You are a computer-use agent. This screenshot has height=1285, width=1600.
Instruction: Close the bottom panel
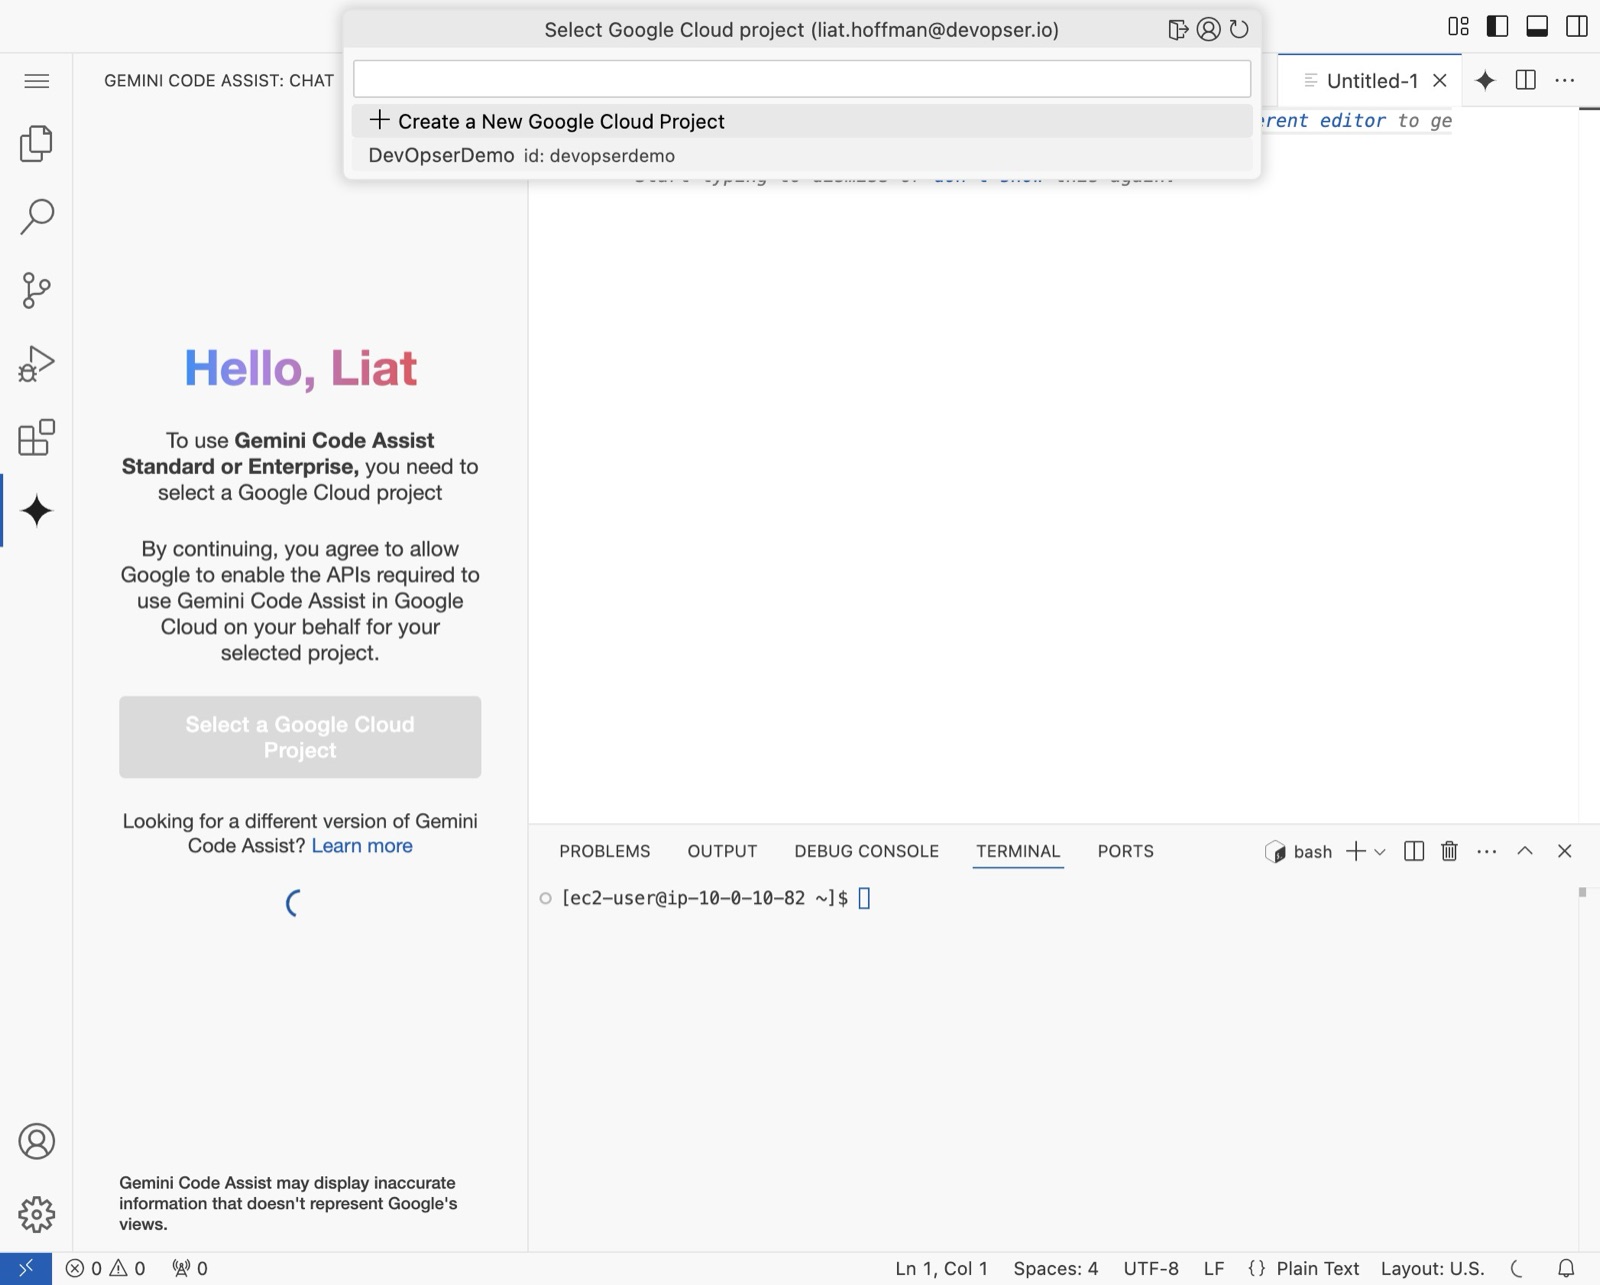[1565, 851]
